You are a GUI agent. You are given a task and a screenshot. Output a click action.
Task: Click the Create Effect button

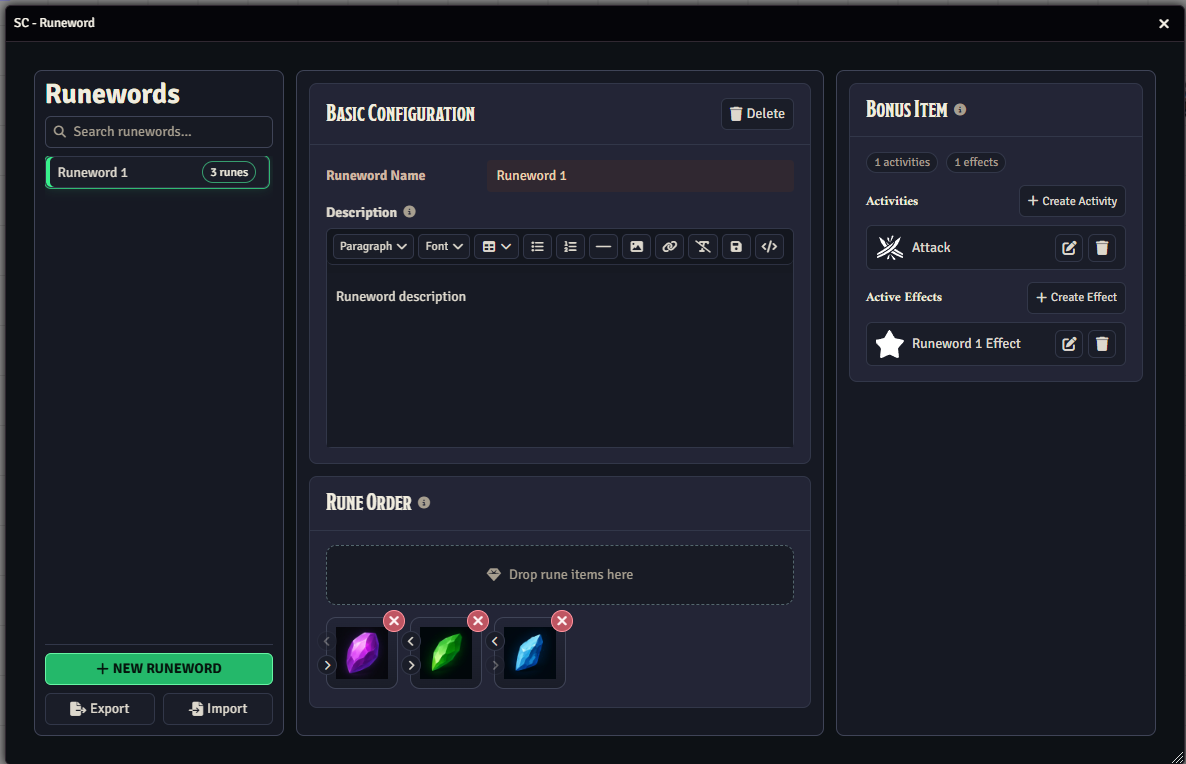[x=1076, y=297]
